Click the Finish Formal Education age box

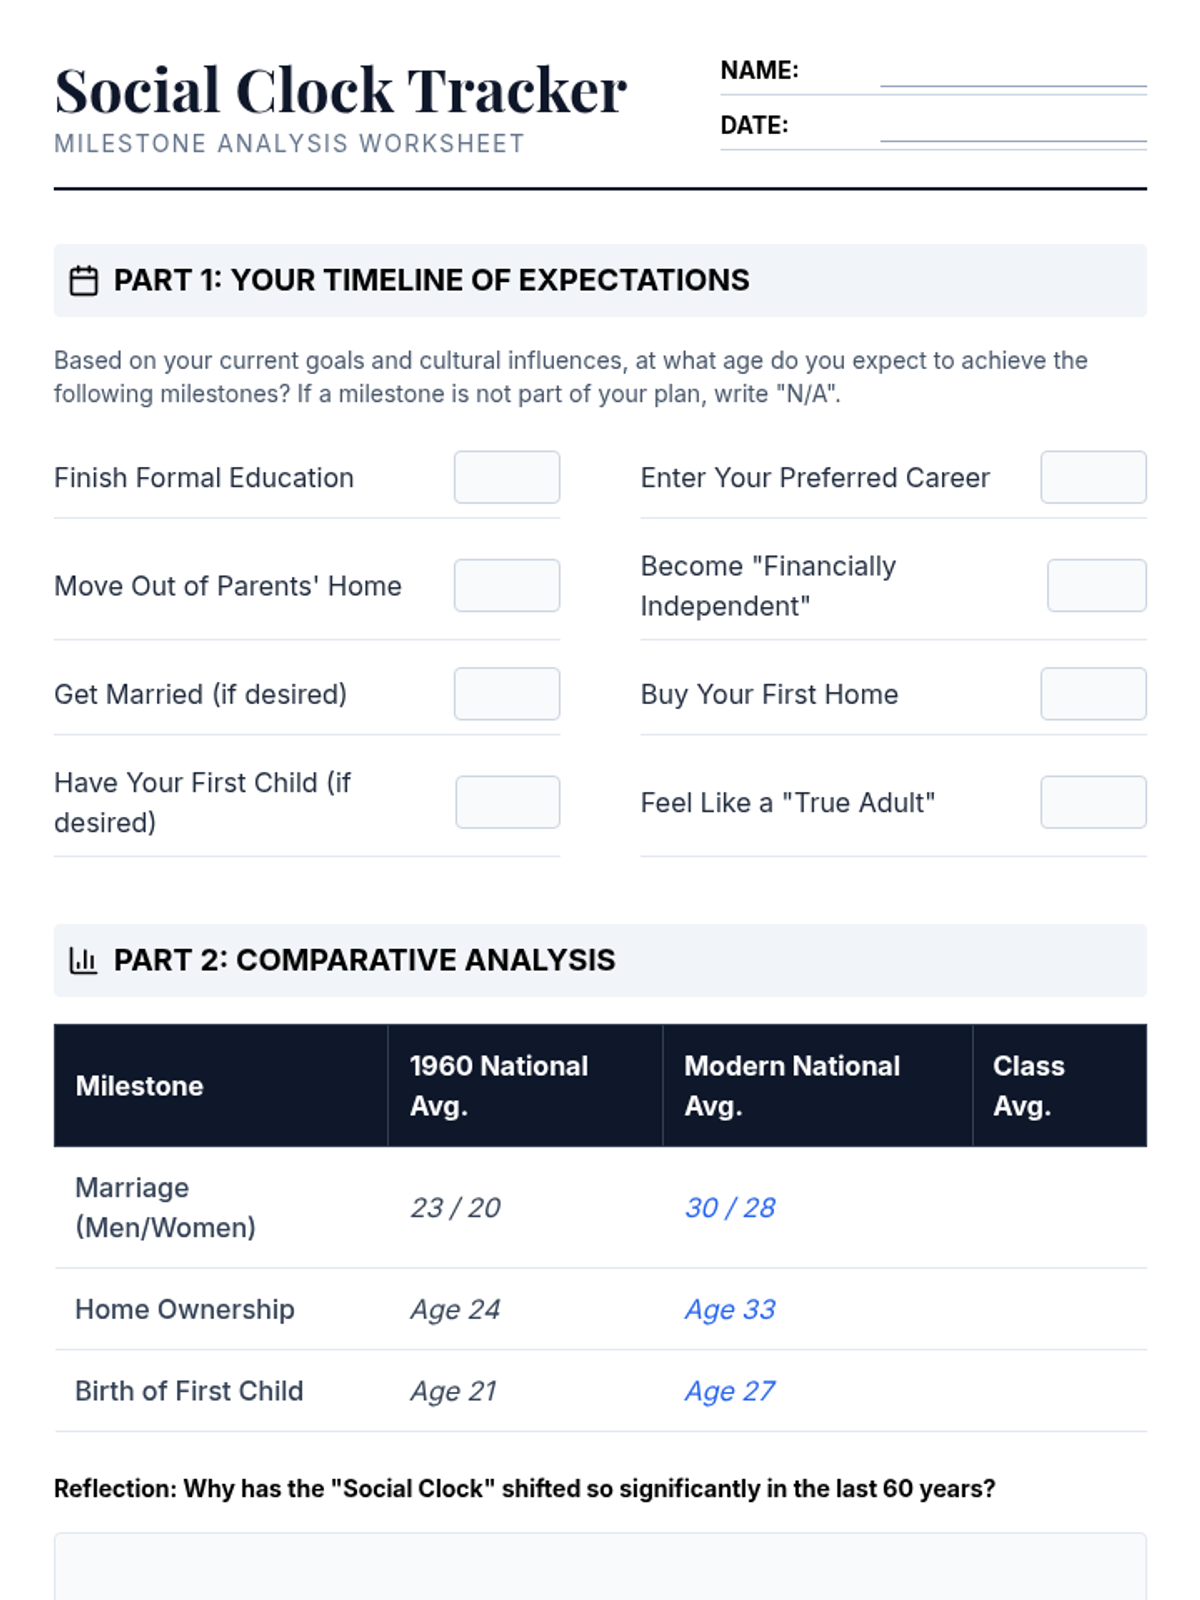(x=507, y=477)
